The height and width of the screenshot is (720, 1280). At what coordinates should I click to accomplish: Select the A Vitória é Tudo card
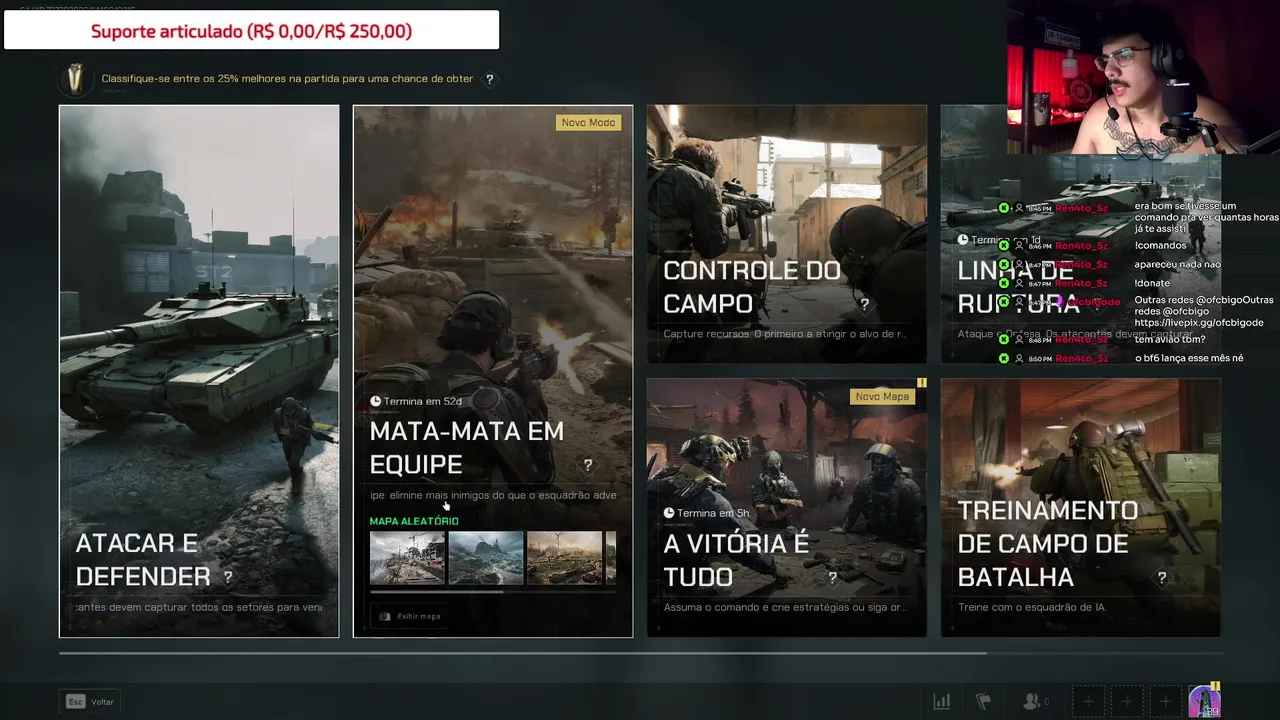pyautogui.click(x=787, y=508)
